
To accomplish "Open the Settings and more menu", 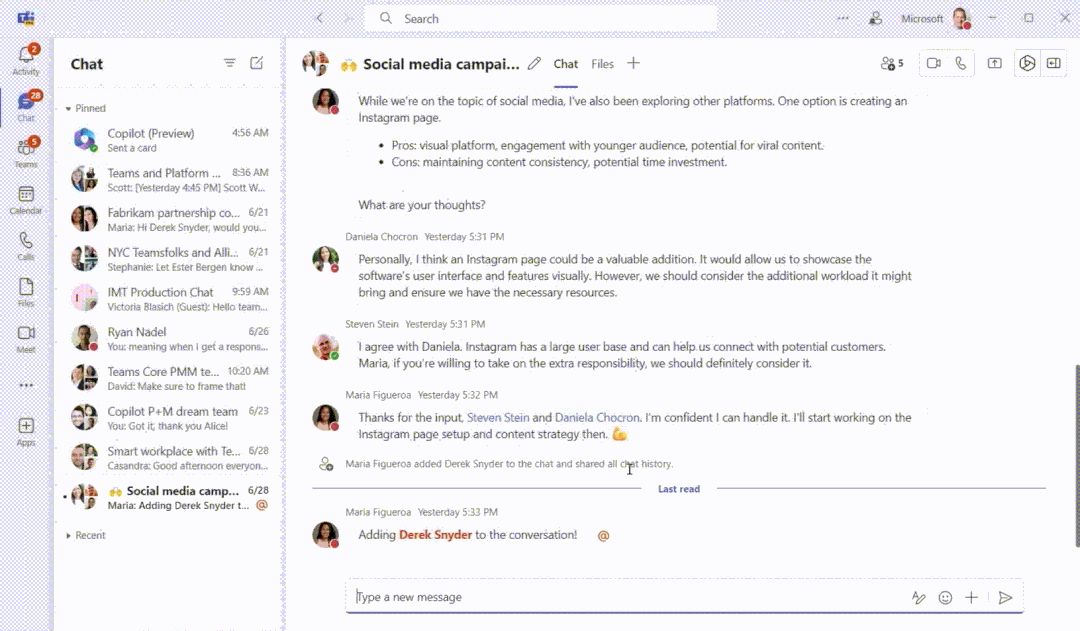I will [x=843, y=18].
